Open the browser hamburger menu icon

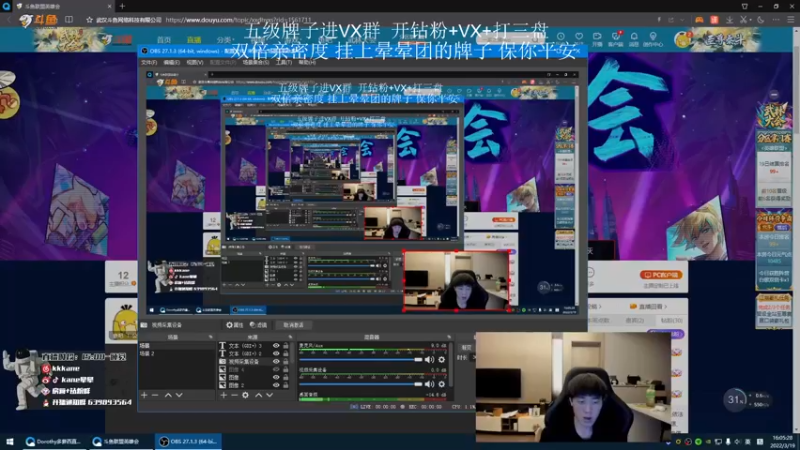(x=790, y=19)
